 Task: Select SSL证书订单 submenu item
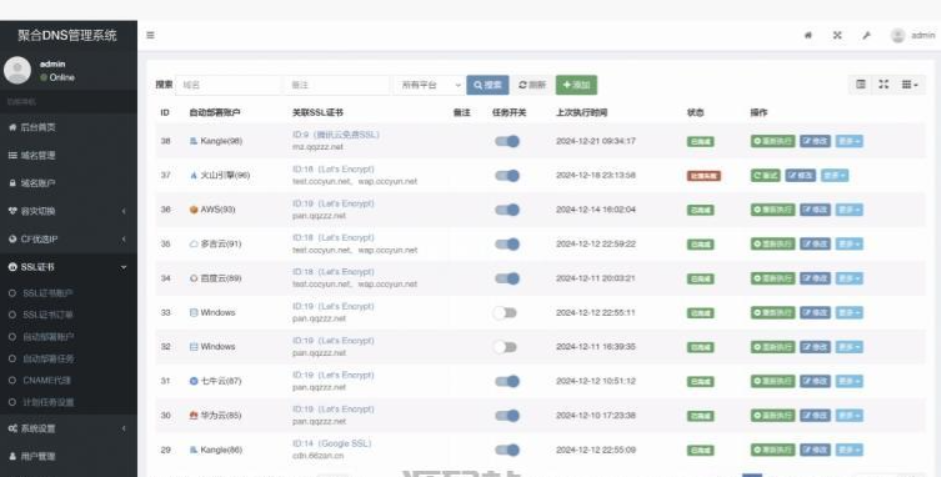click(68, 315)
